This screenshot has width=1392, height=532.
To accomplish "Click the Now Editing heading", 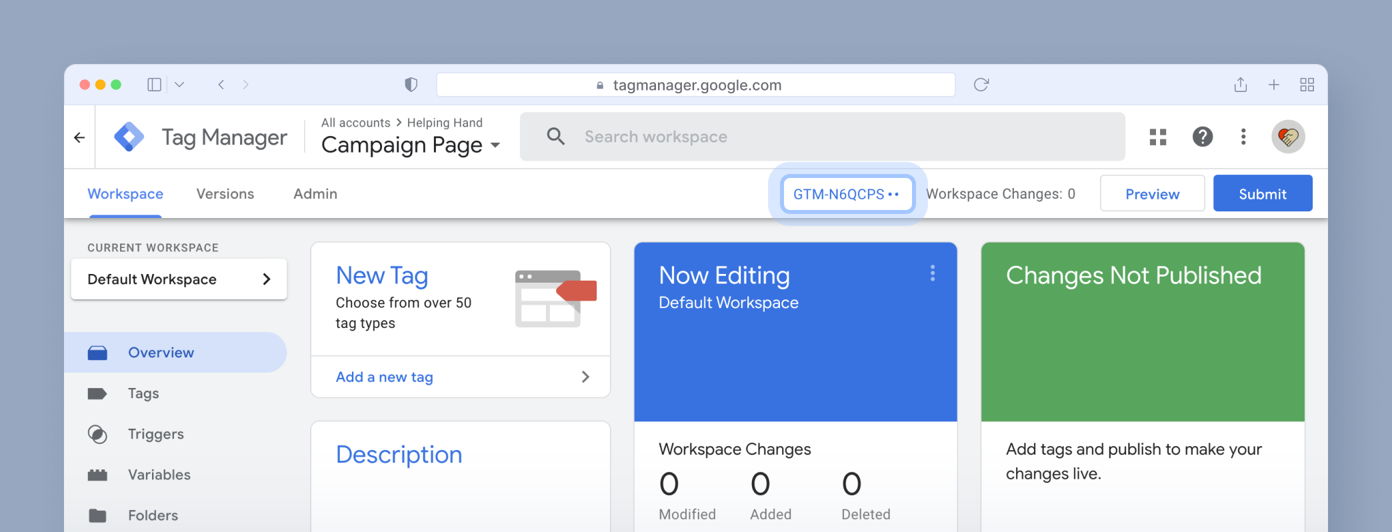I will pos(724,275).
